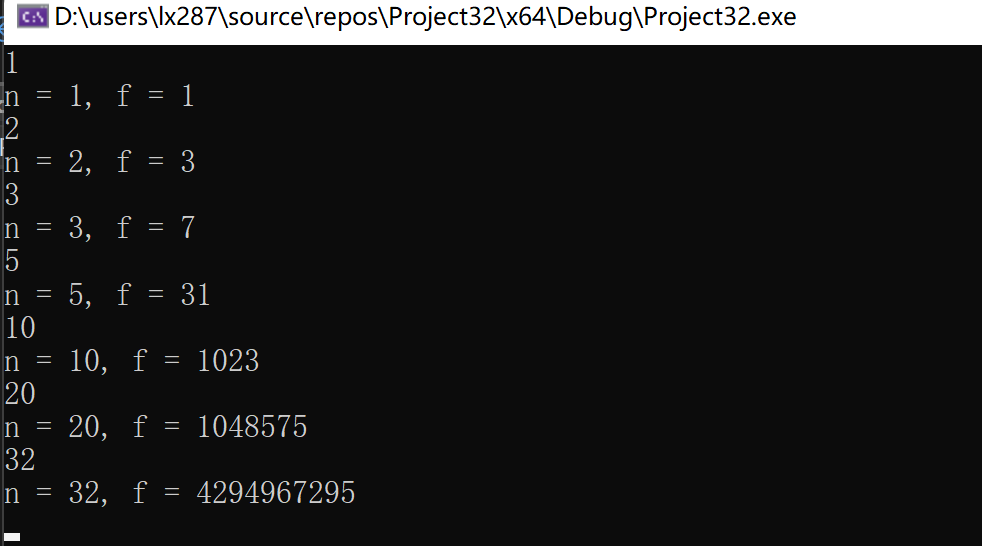The image size is (982, 546).
Task: Click the console icon in title bar
Action: [35, 16]
